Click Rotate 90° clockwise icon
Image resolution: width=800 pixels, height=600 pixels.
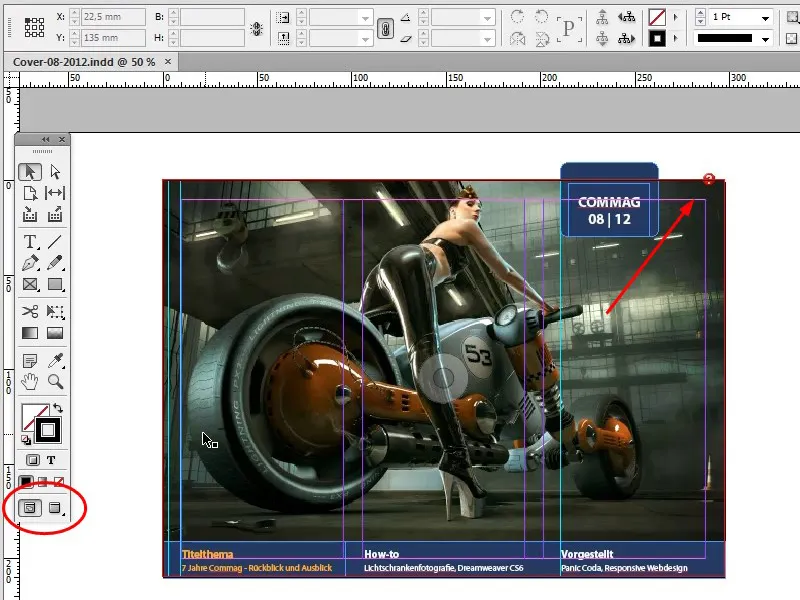[x=517, y=17]
